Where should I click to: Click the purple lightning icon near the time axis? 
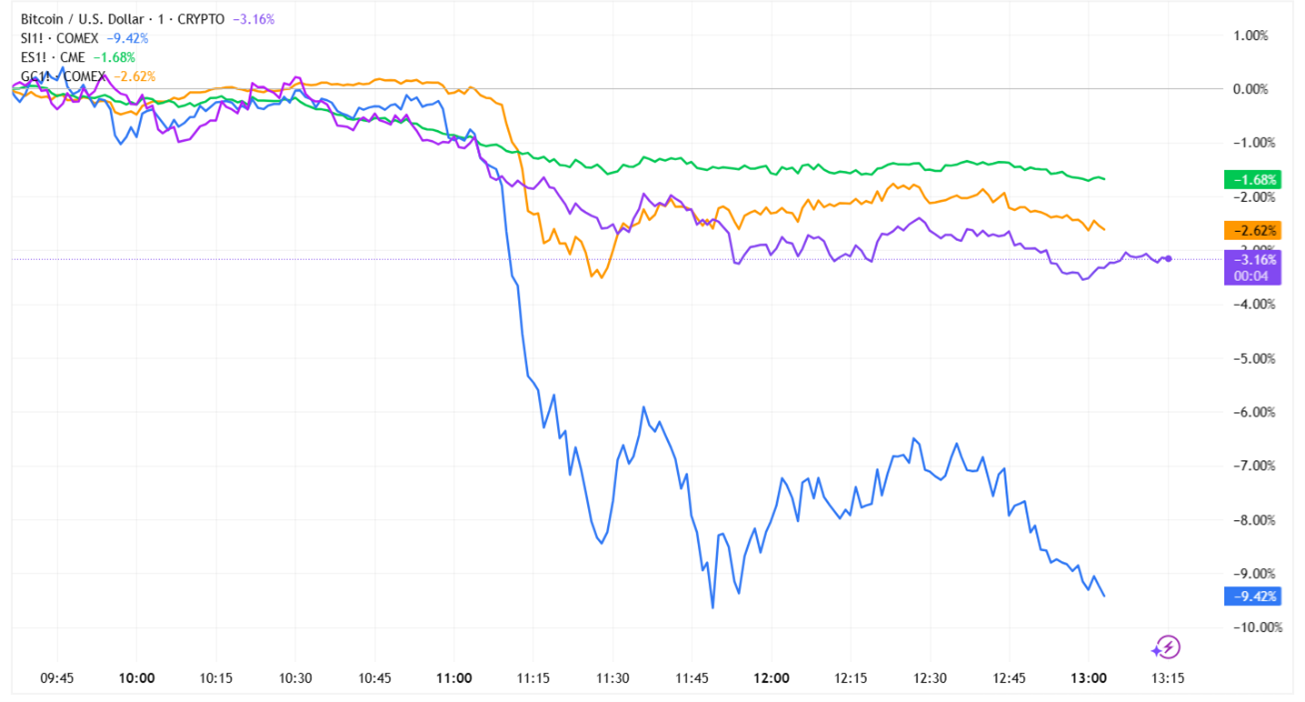pos(1166,647)
